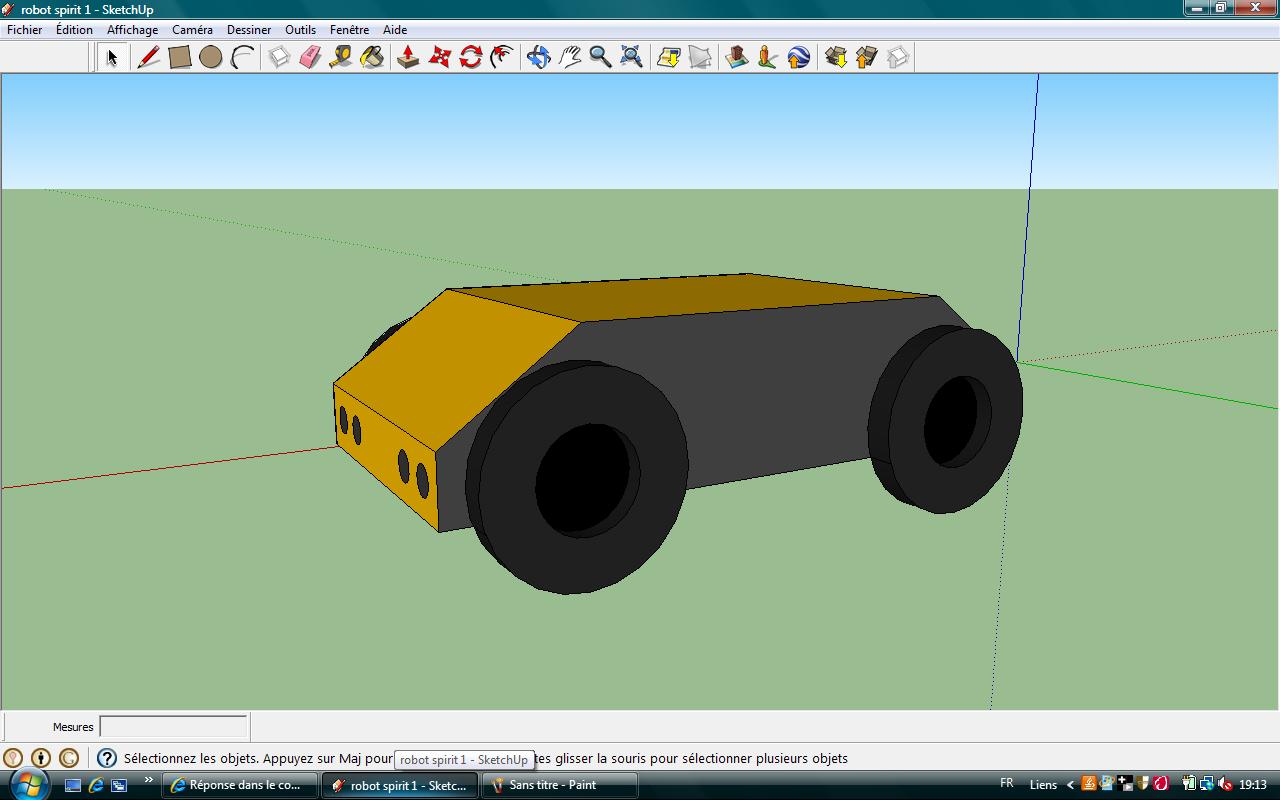Image resolution: width=1280 pixels, height=800 pixels.
Task: Click the Place Model icon
Action: [737, 57]
